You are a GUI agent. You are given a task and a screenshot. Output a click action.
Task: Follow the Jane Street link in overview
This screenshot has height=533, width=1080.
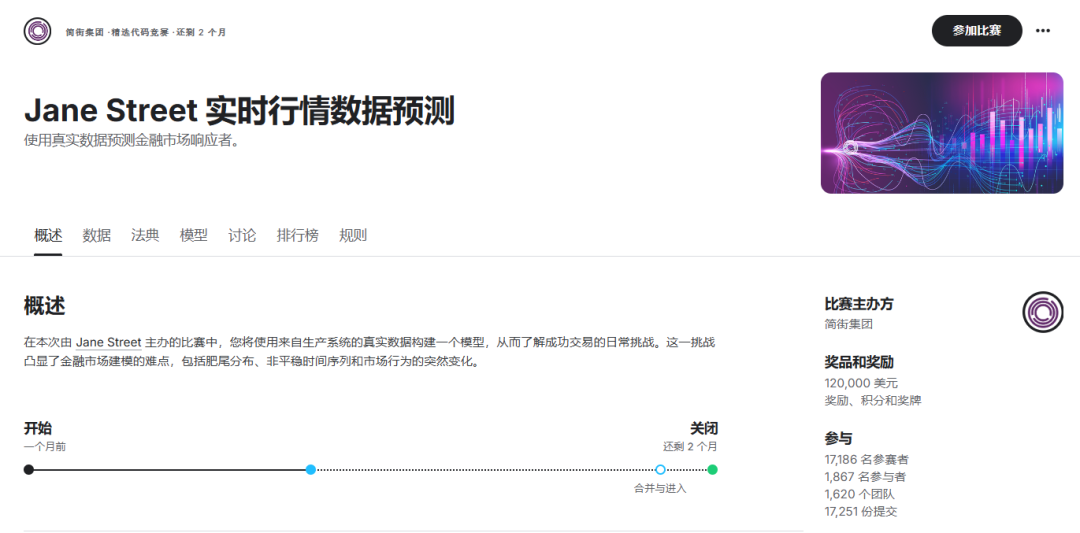point(109,342)
